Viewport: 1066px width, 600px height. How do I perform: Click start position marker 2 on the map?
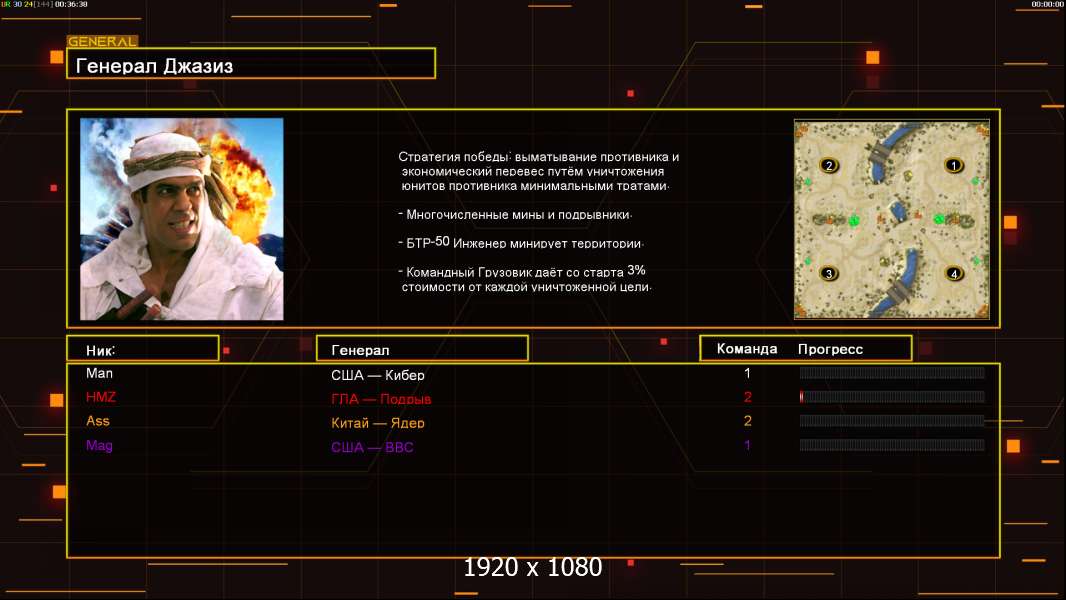click(x=828, y=165)
